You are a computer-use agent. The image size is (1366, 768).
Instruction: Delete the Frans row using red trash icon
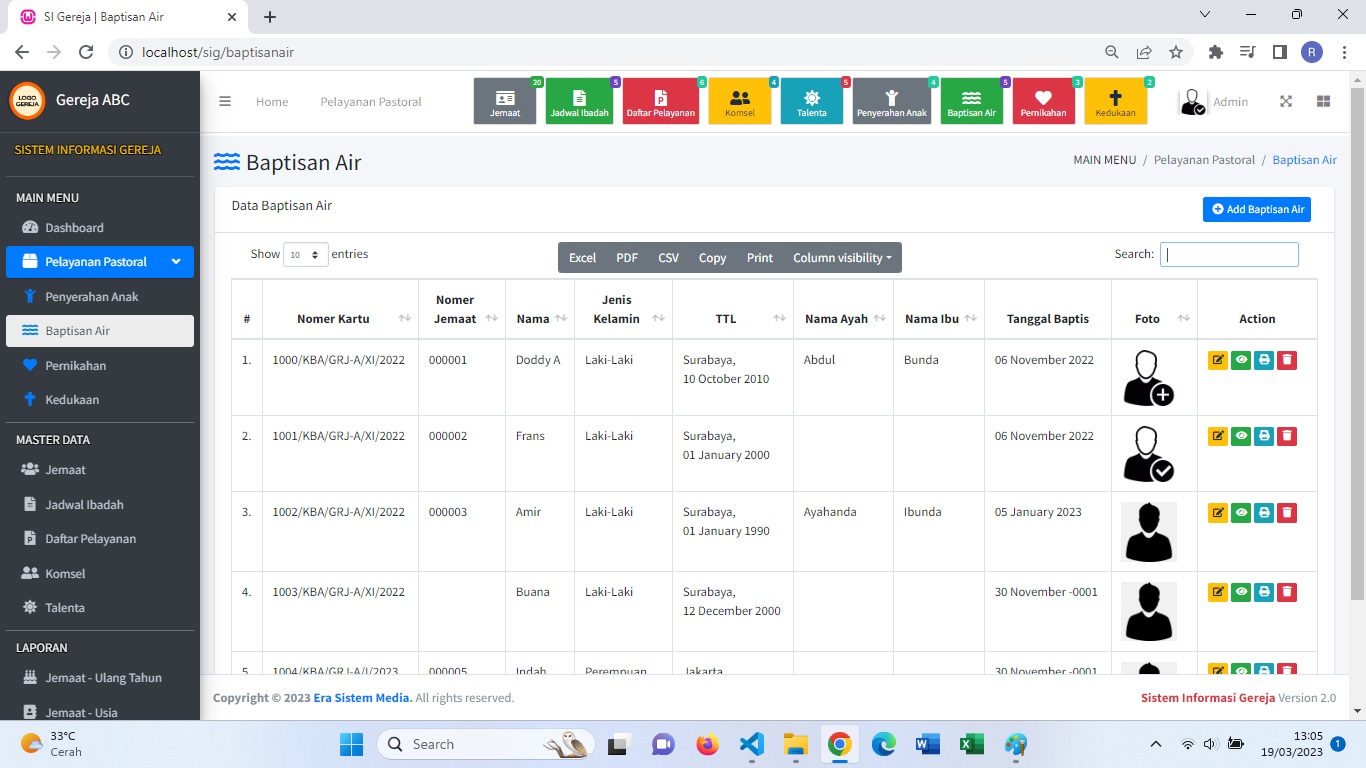click(1287, 436)
